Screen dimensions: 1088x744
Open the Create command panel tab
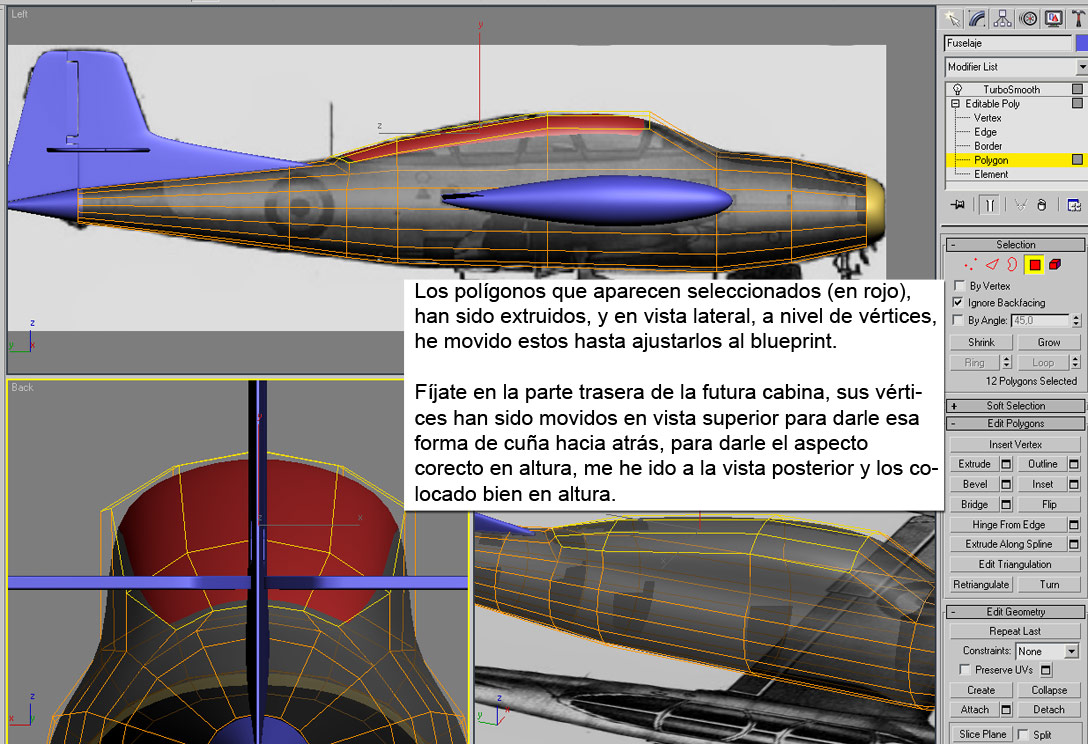(x=952, y=19)
